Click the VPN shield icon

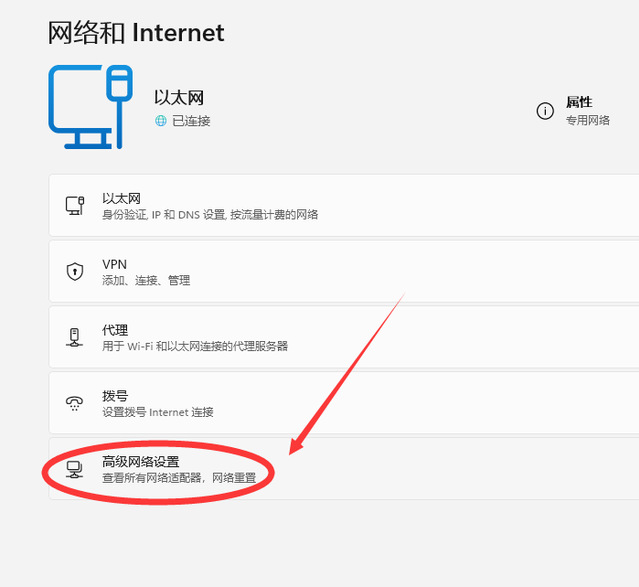click(x=75, y=271)
